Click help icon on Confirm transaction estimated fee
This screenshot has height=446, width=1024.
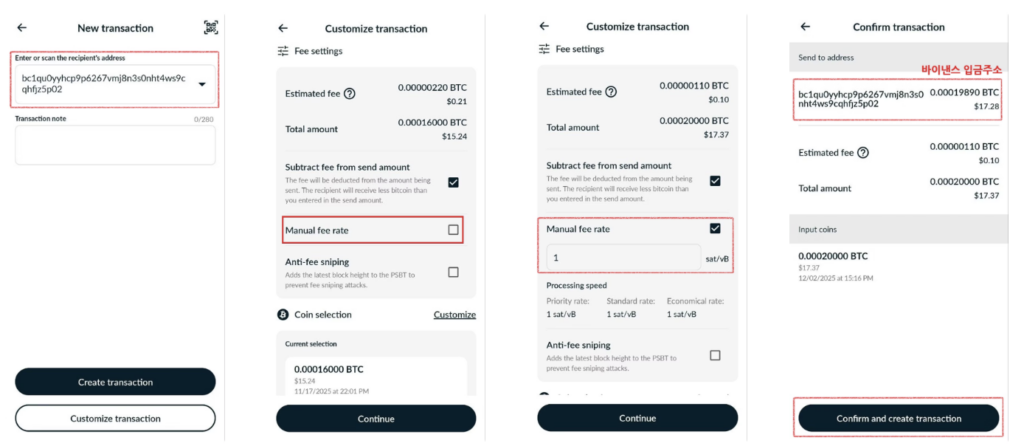point(862,153)
